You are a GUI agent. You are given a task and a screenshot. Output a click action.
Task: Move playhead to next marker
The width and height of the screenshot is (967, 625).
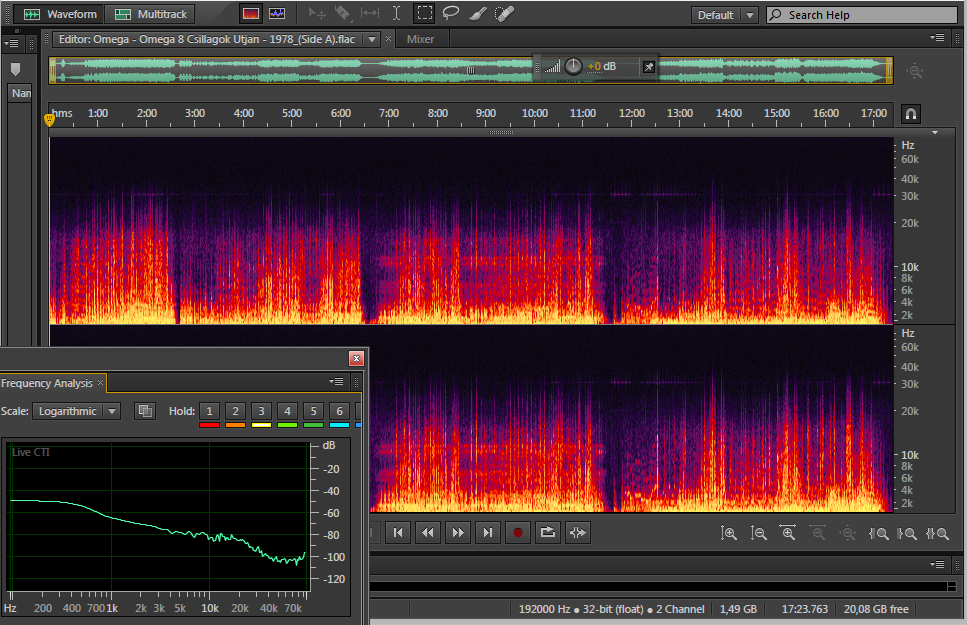click(488, 532)
